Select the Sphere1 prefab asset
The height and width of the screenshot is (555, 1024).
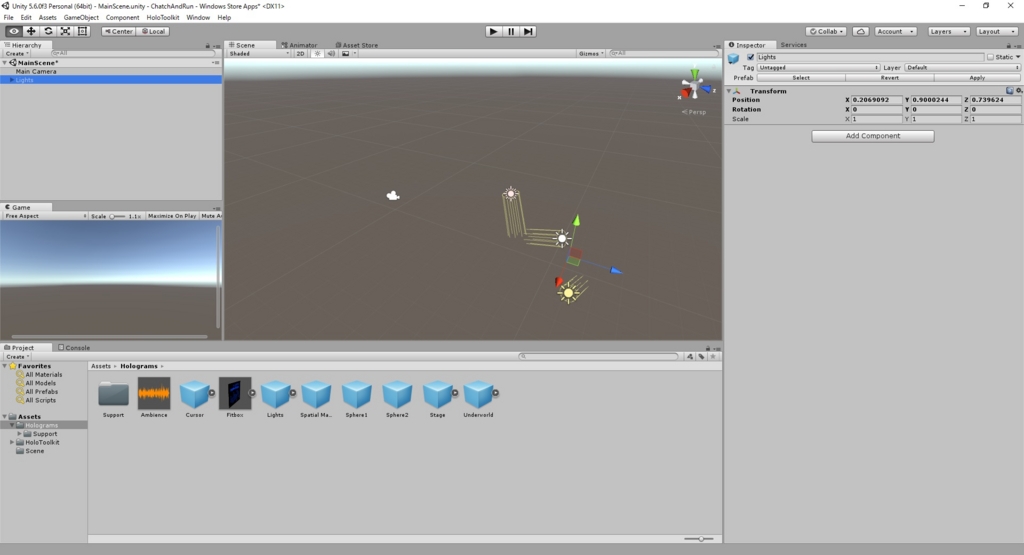point(357,398)
